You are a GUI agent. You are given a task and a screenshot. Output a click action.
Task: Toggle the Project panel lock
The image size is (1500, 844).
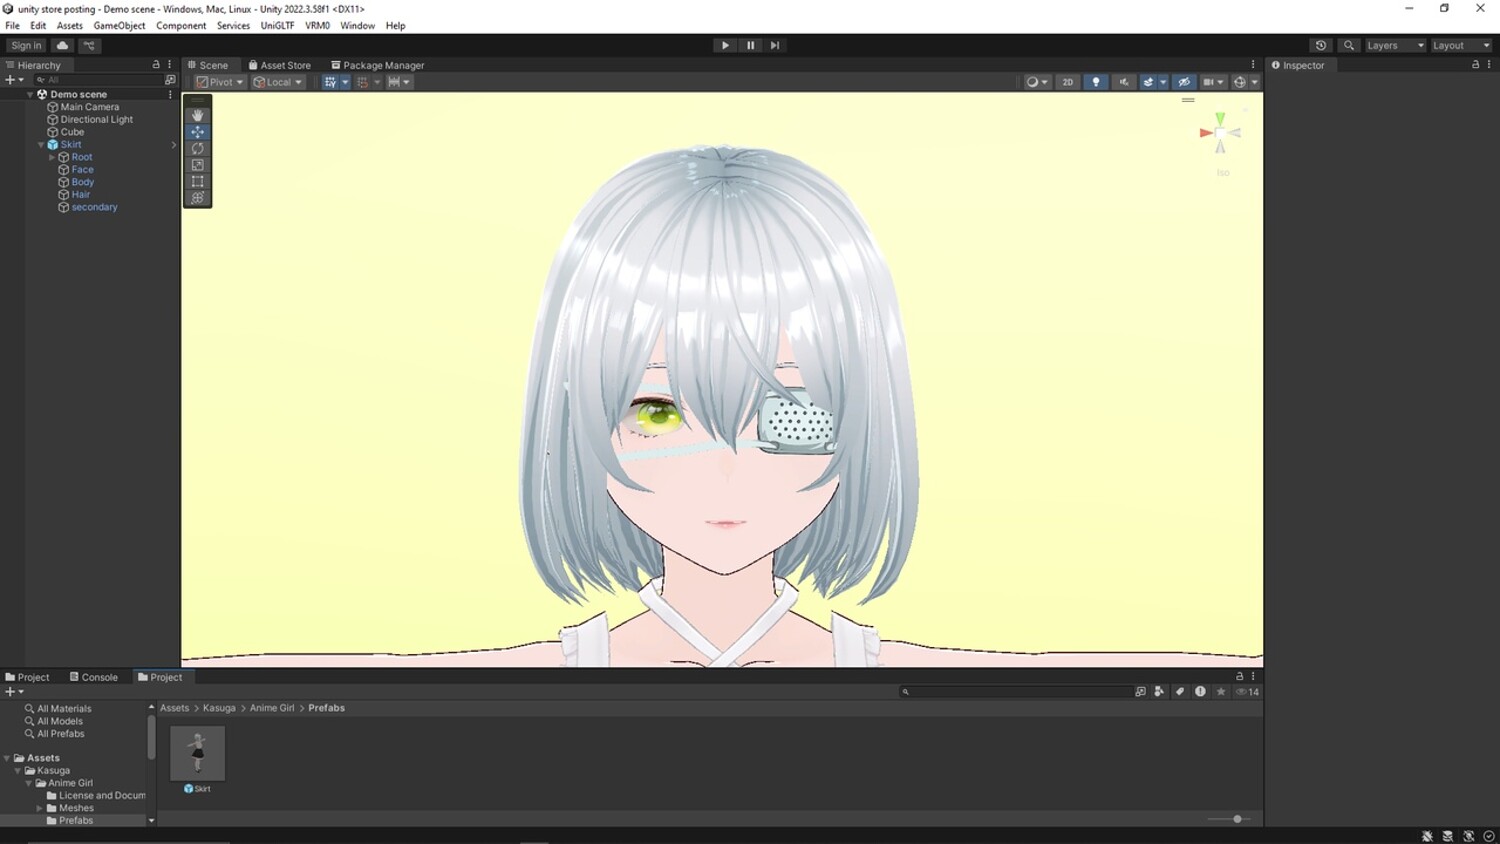(x=1240, y=676)
